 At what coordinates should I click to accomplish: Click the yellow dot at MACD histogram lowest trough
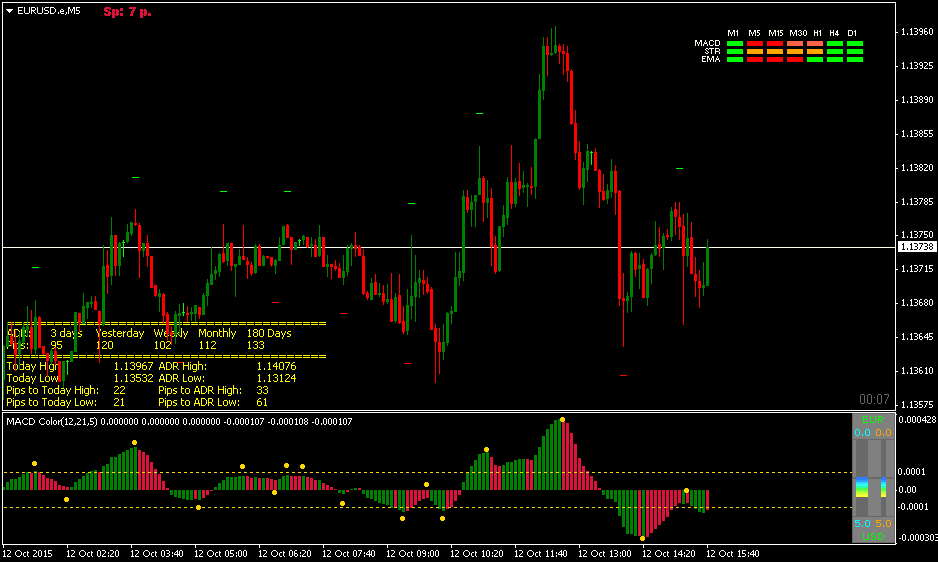click(642, 539)
